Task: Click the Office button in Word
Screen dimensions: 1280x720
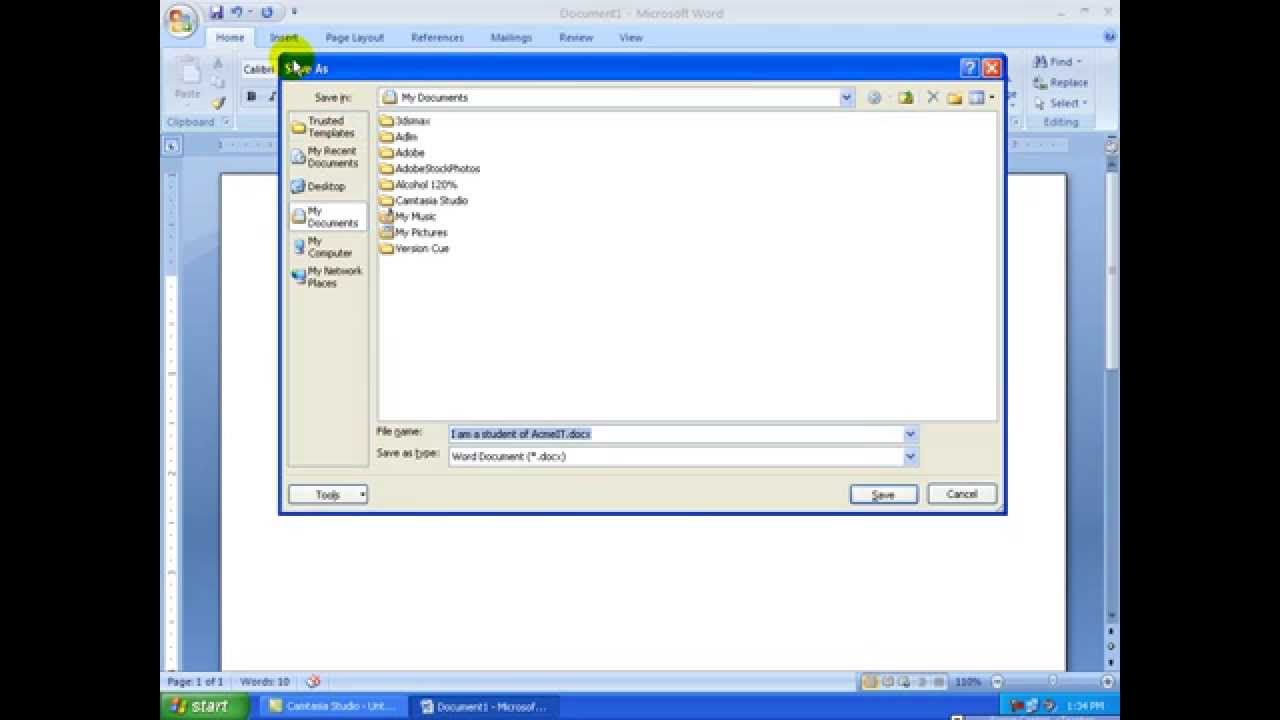Action: point(182,20)
